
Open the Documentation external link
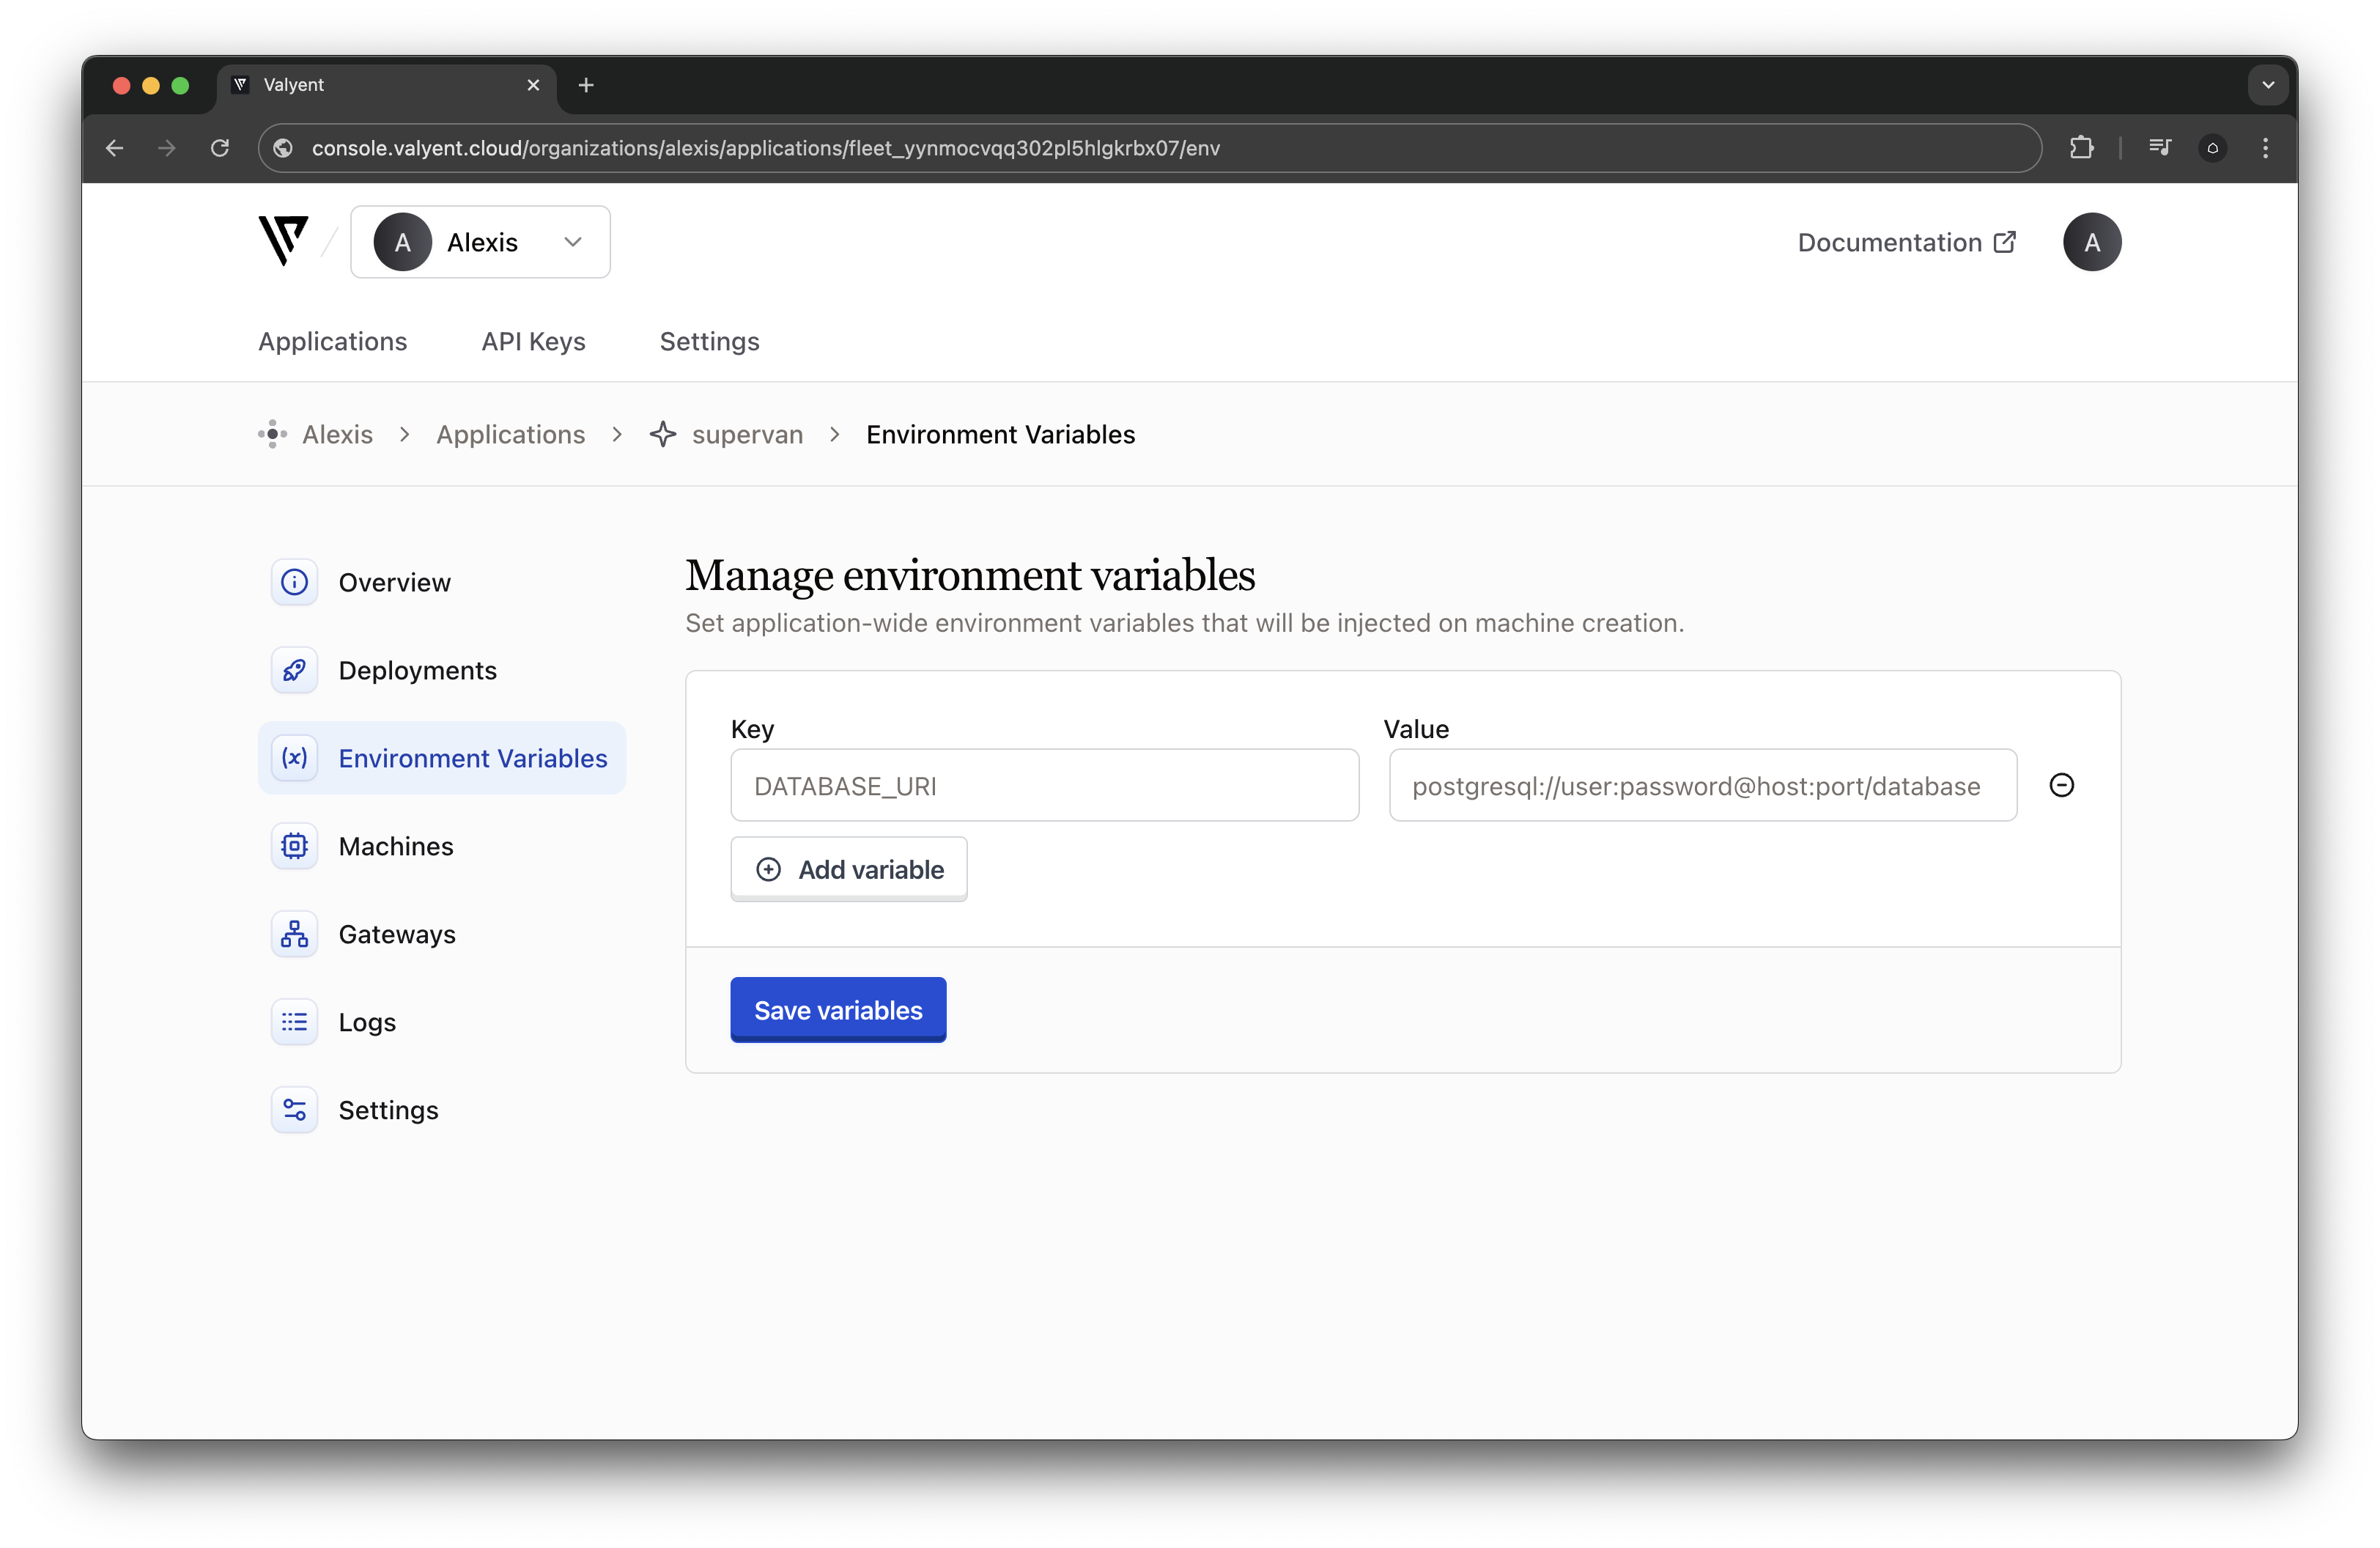(x=1905, y=242)
